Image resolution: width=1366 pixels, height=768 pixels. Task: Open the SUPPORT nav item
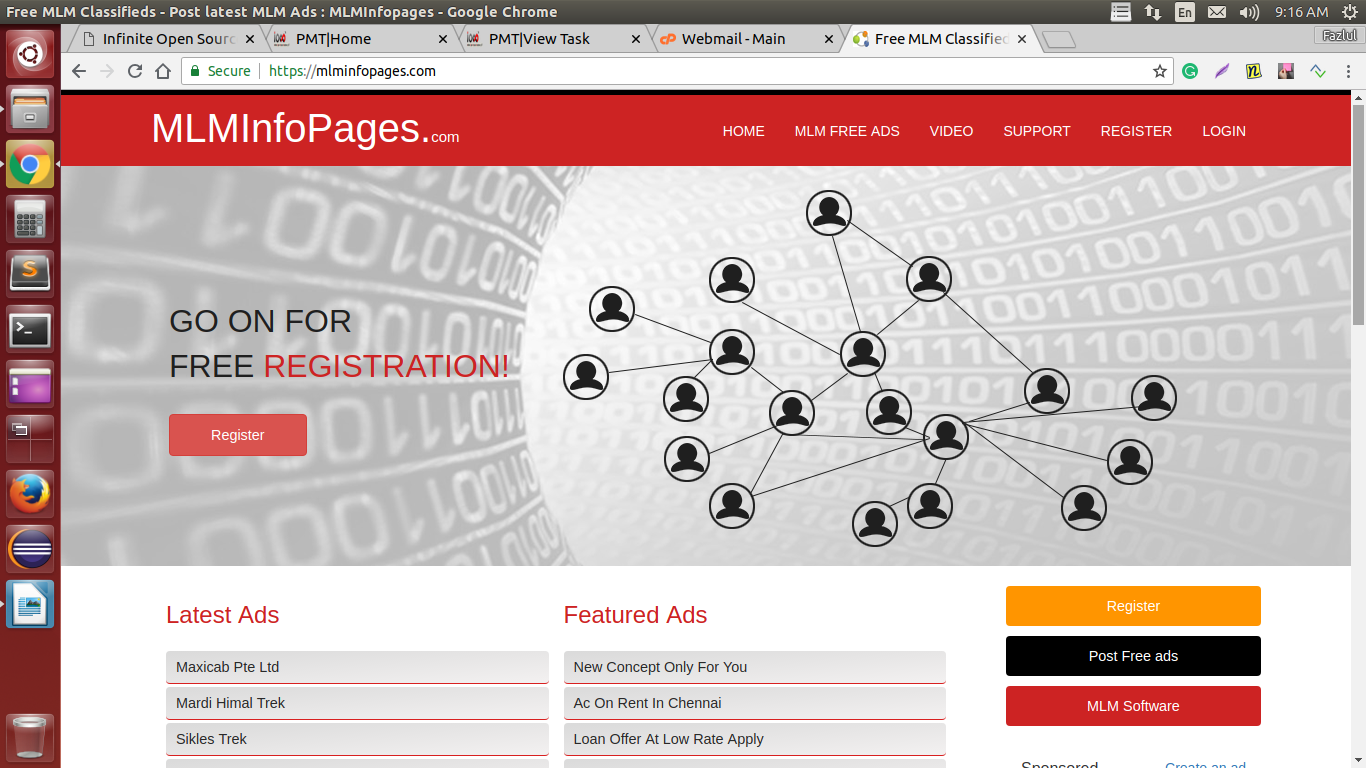tap(1037, 131)
